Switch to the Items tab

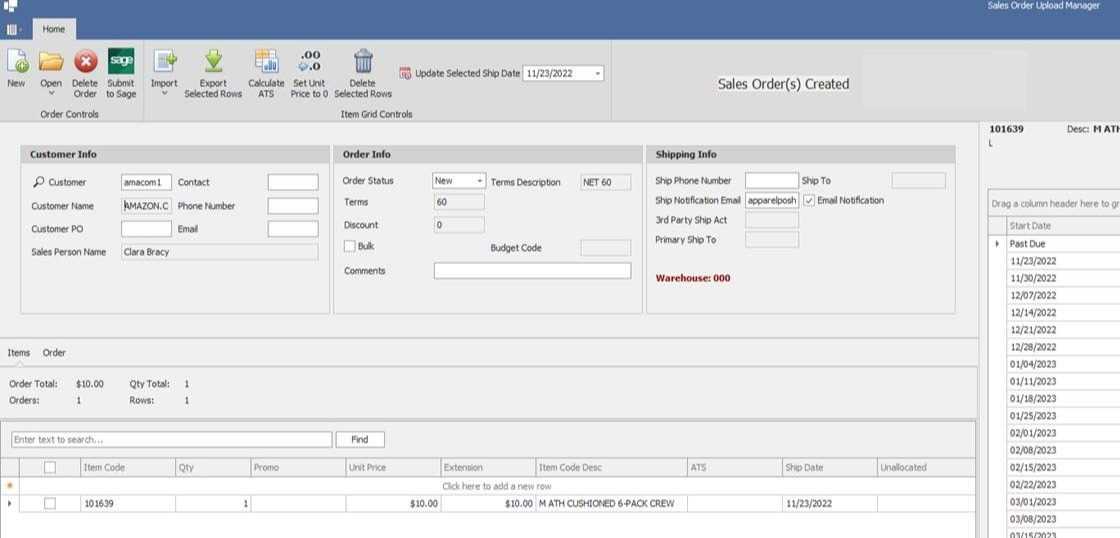19,353
